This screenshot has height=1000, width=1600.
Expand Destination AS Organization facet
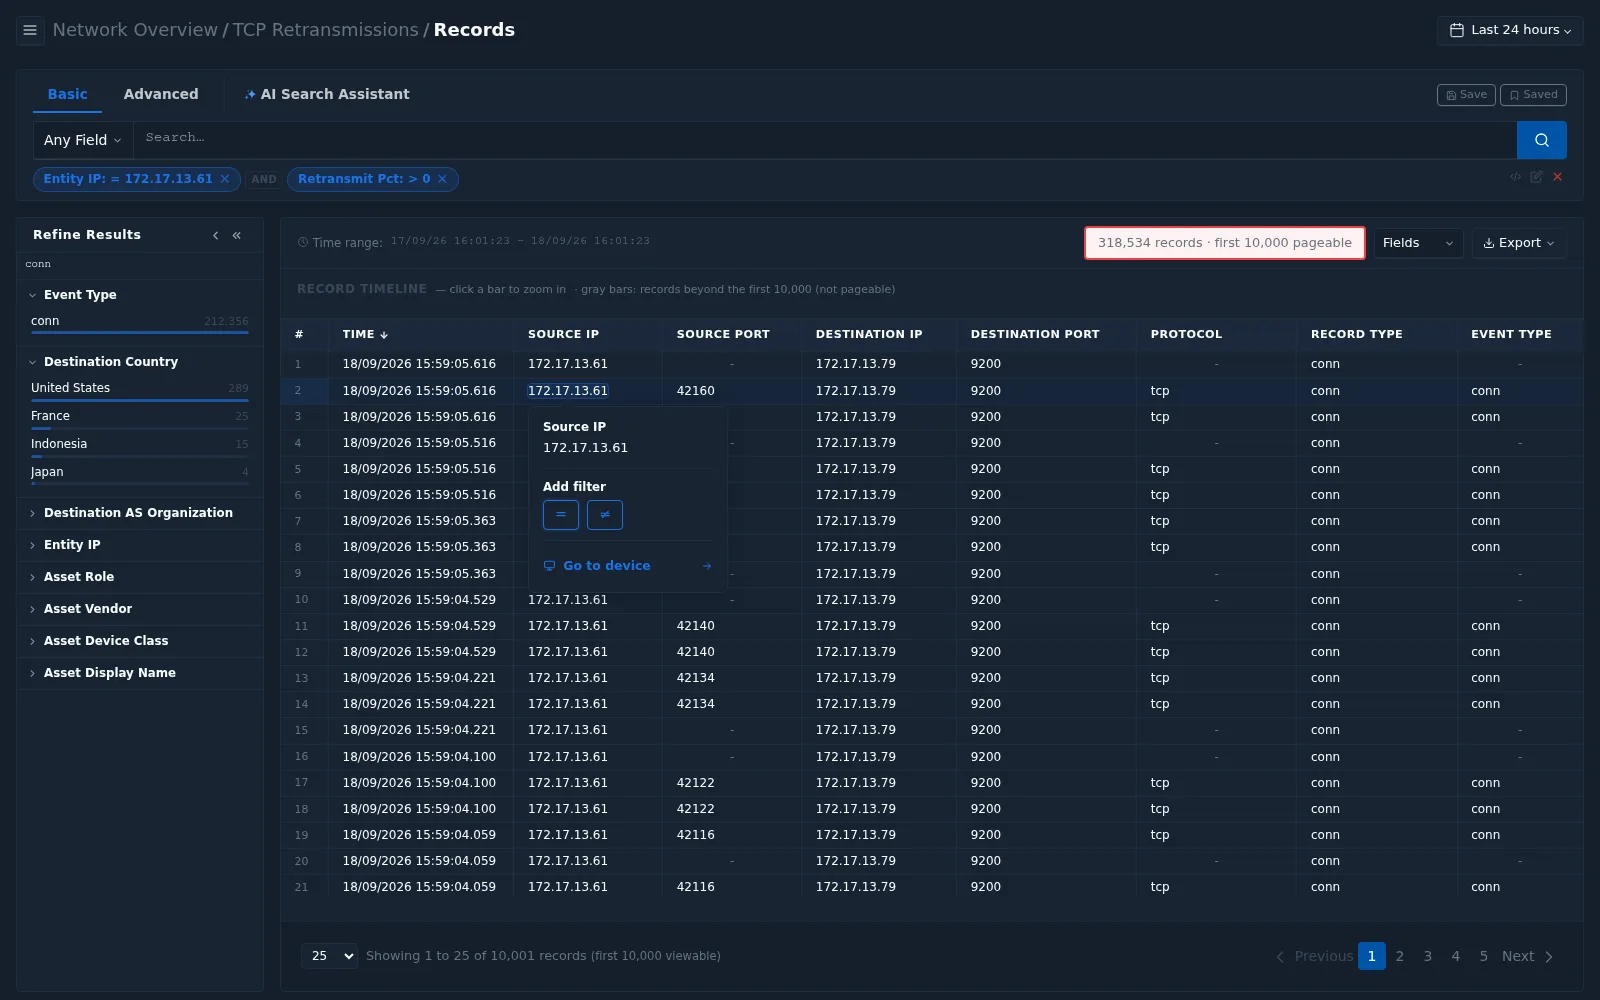click(139, 513)
